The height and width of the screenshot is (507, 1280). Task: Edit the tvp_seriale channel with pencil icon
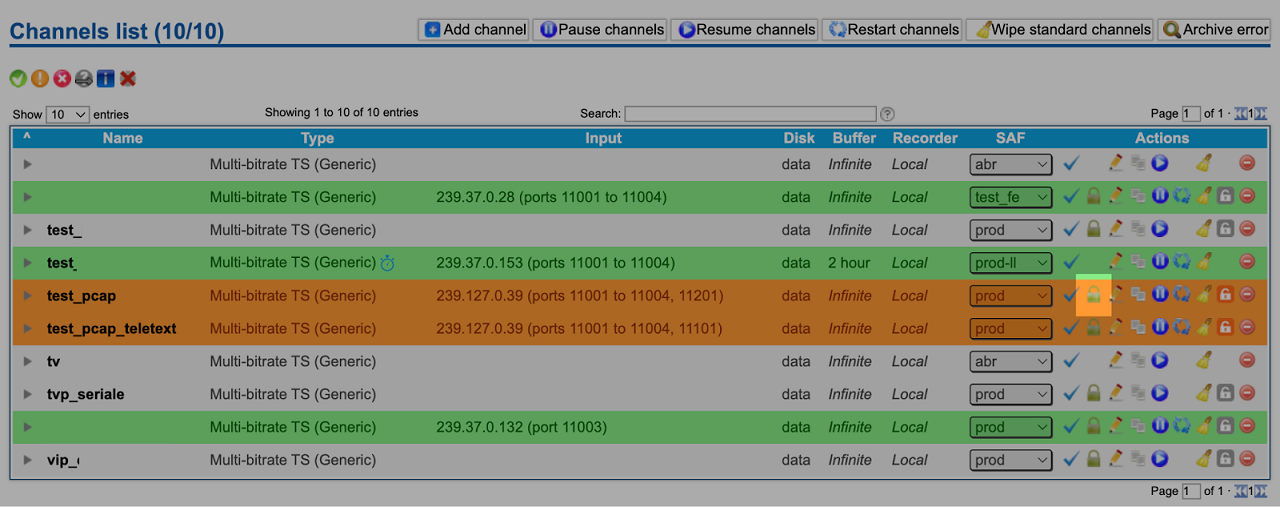[1116, 394]
